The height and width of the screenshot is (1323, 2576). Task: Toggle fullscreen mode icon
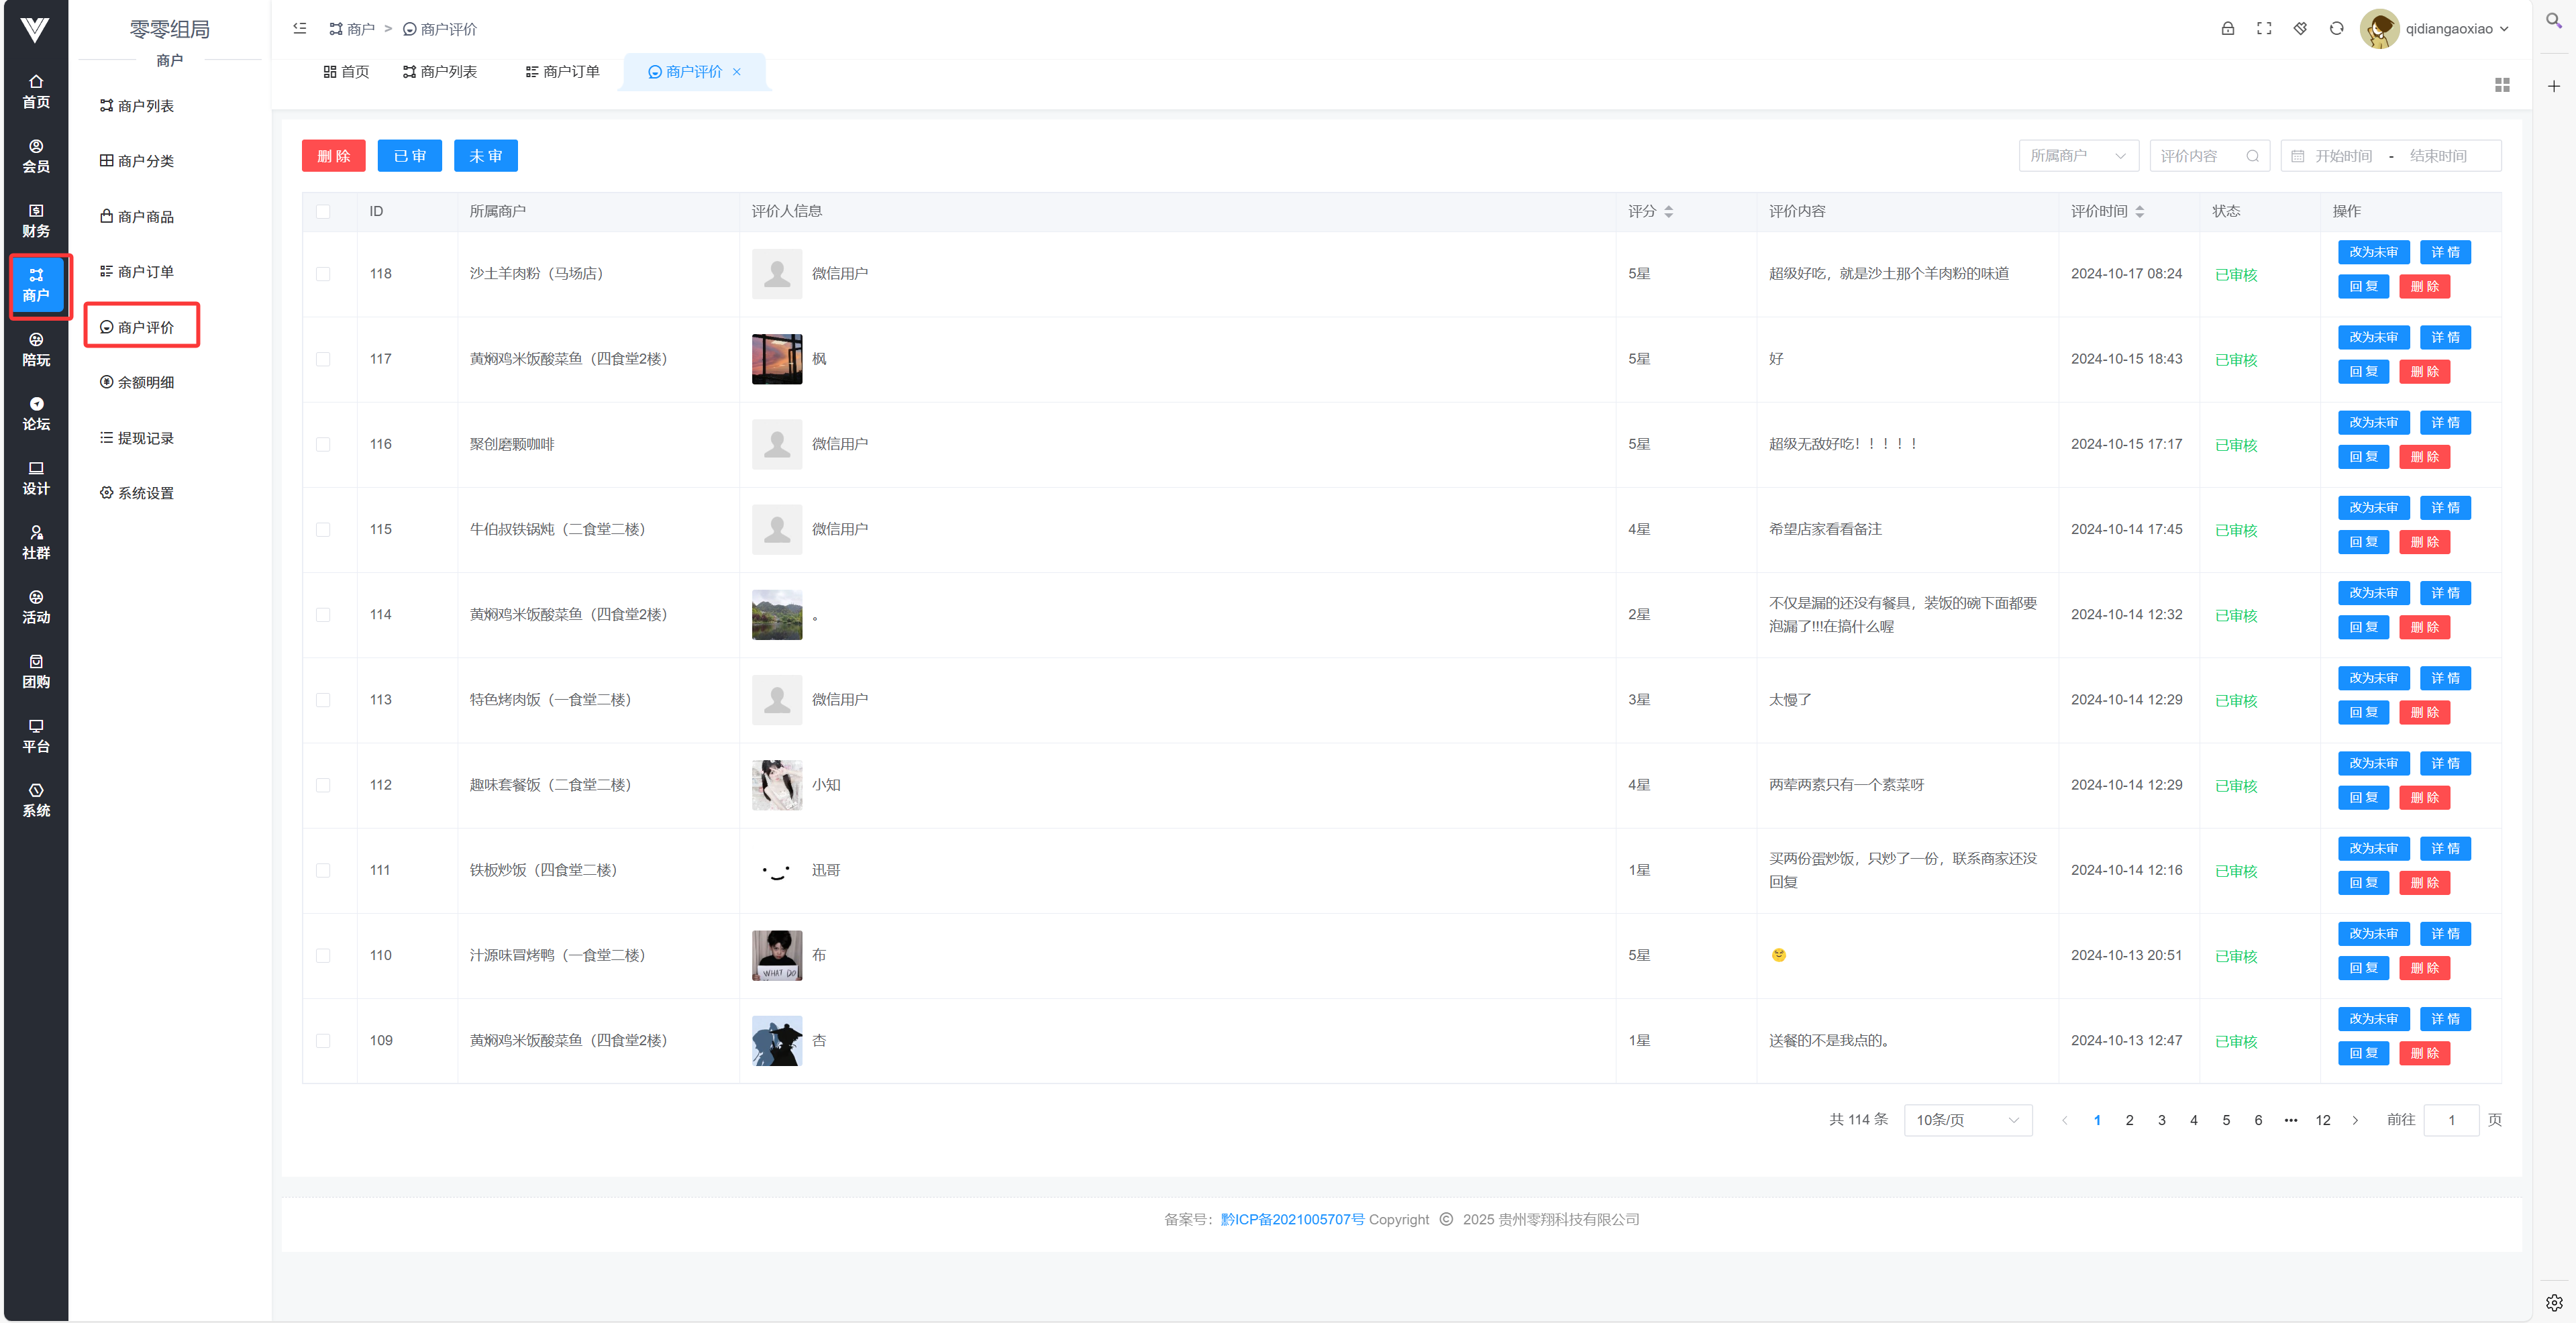(2264, 29)
